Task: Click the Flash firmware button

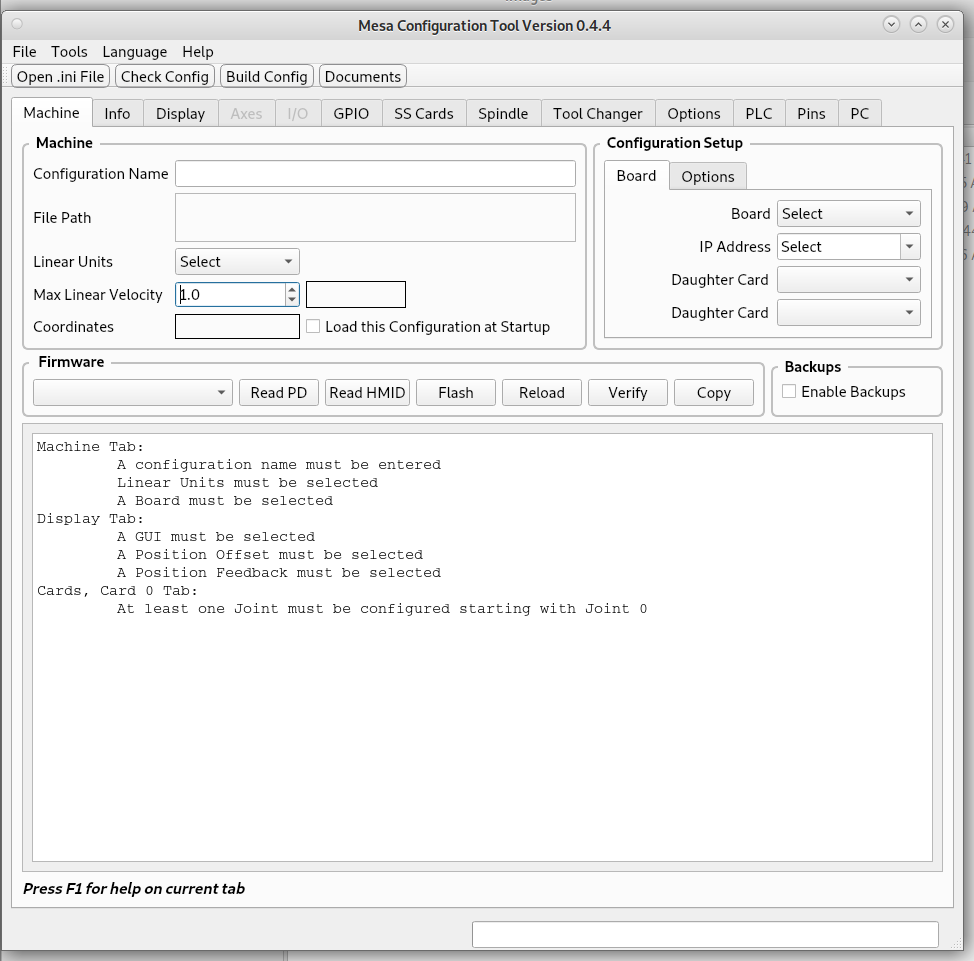Action: [456, 393]
